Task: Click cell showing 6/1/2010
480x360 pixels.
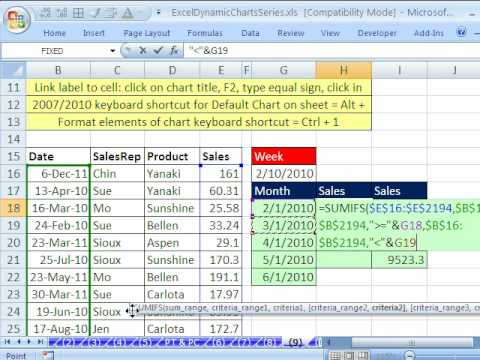Action: 284,277
